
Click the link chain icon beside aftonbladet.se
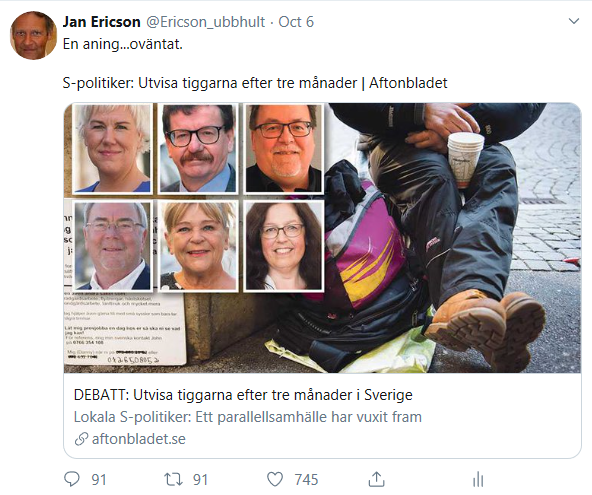click(81, 439)
